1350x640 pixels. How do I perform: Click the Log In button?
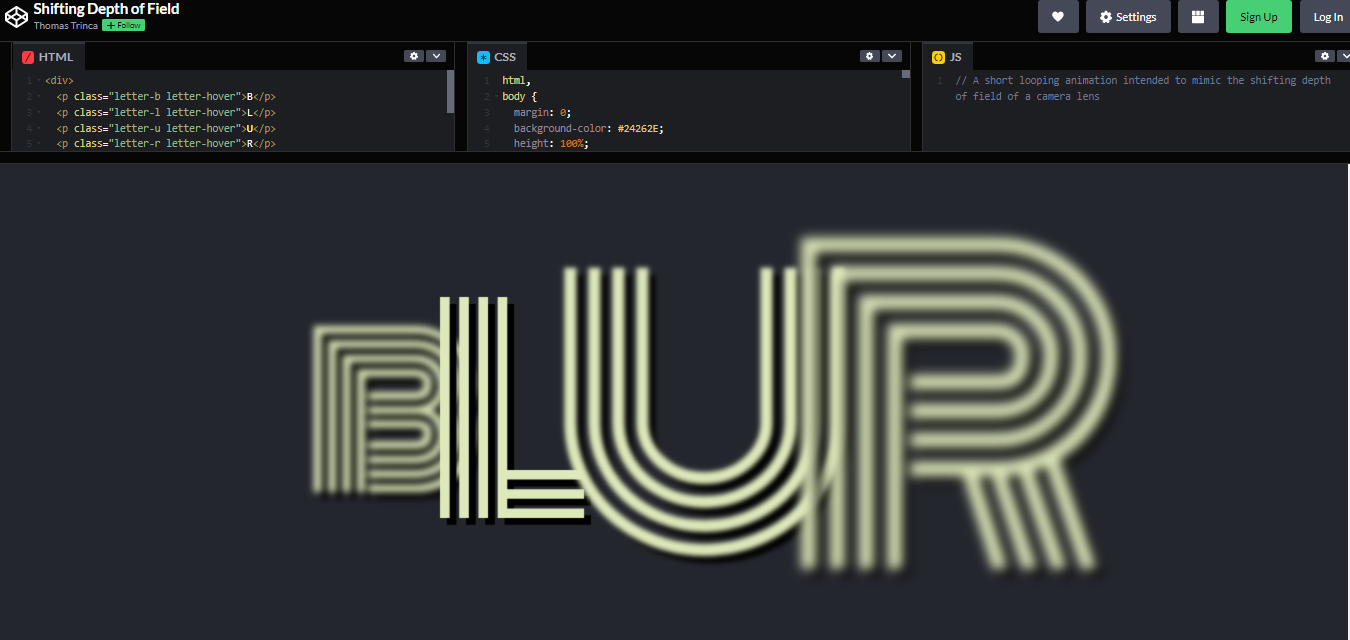(1327, 17)
